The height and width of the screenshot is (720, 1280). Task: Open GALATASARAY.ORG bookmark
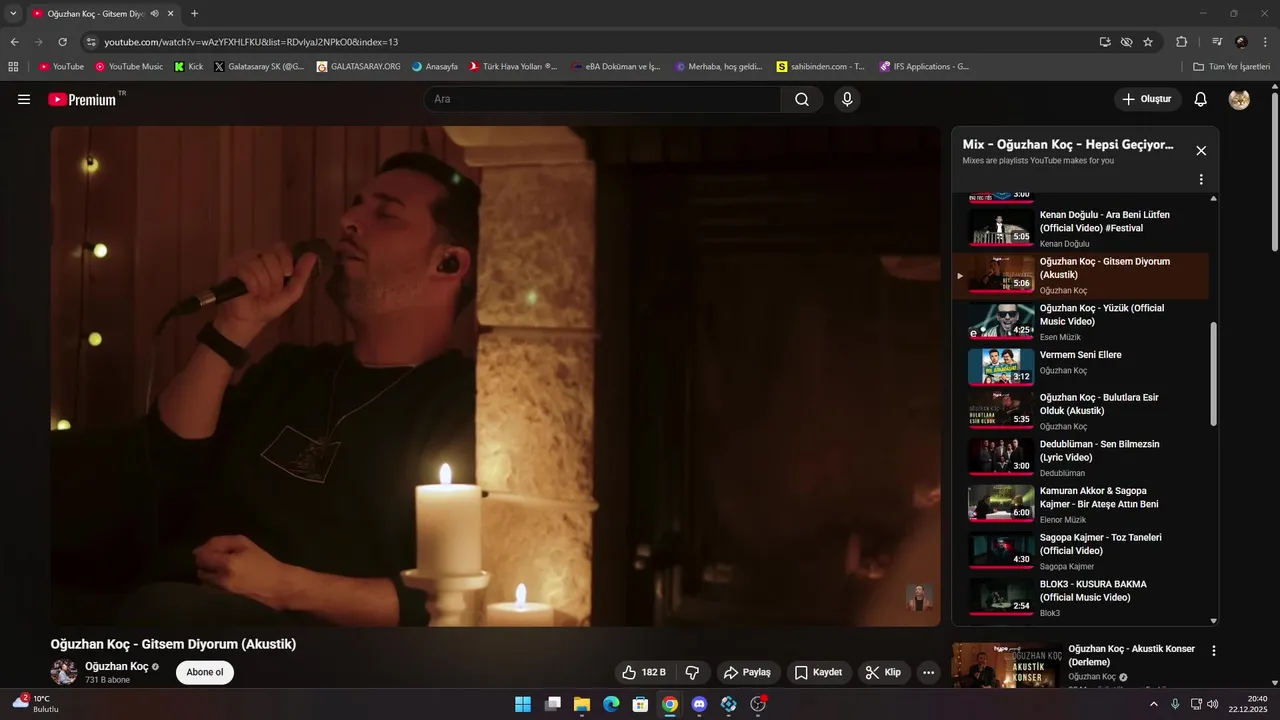tap(358, 67)
